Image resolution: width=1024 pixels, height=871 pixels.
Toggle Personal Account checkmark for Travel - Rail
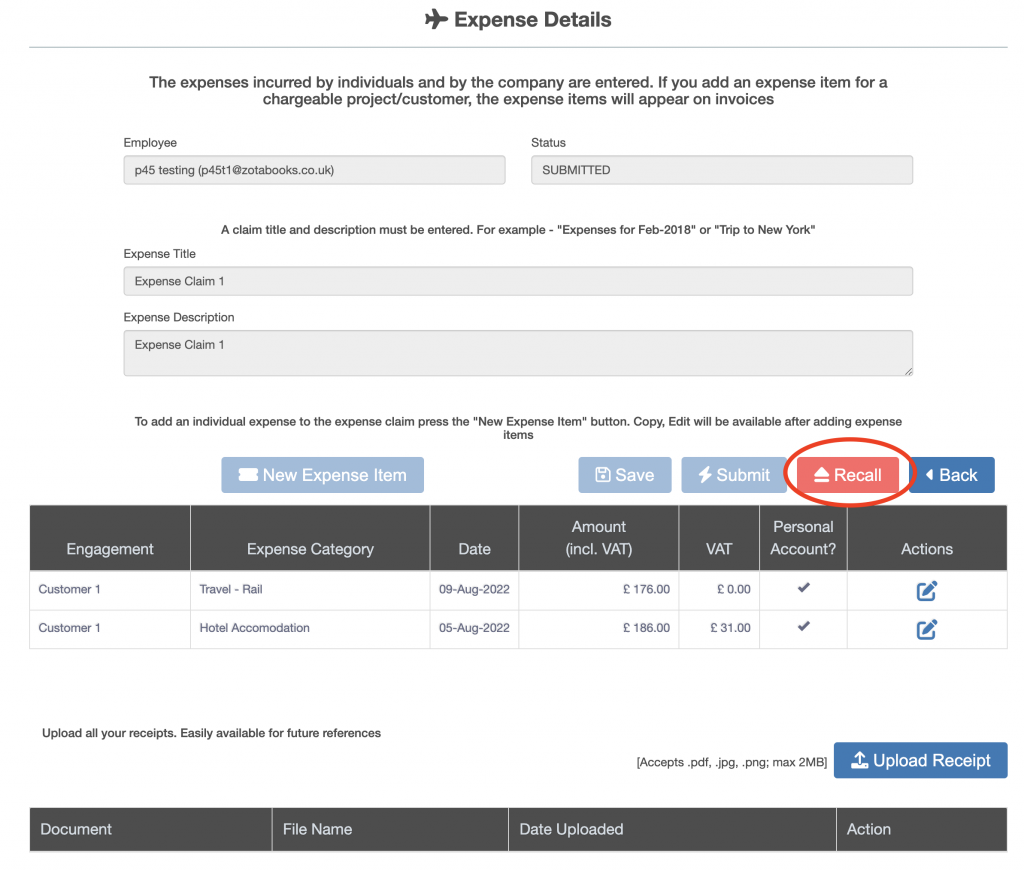tap(803, 588)
